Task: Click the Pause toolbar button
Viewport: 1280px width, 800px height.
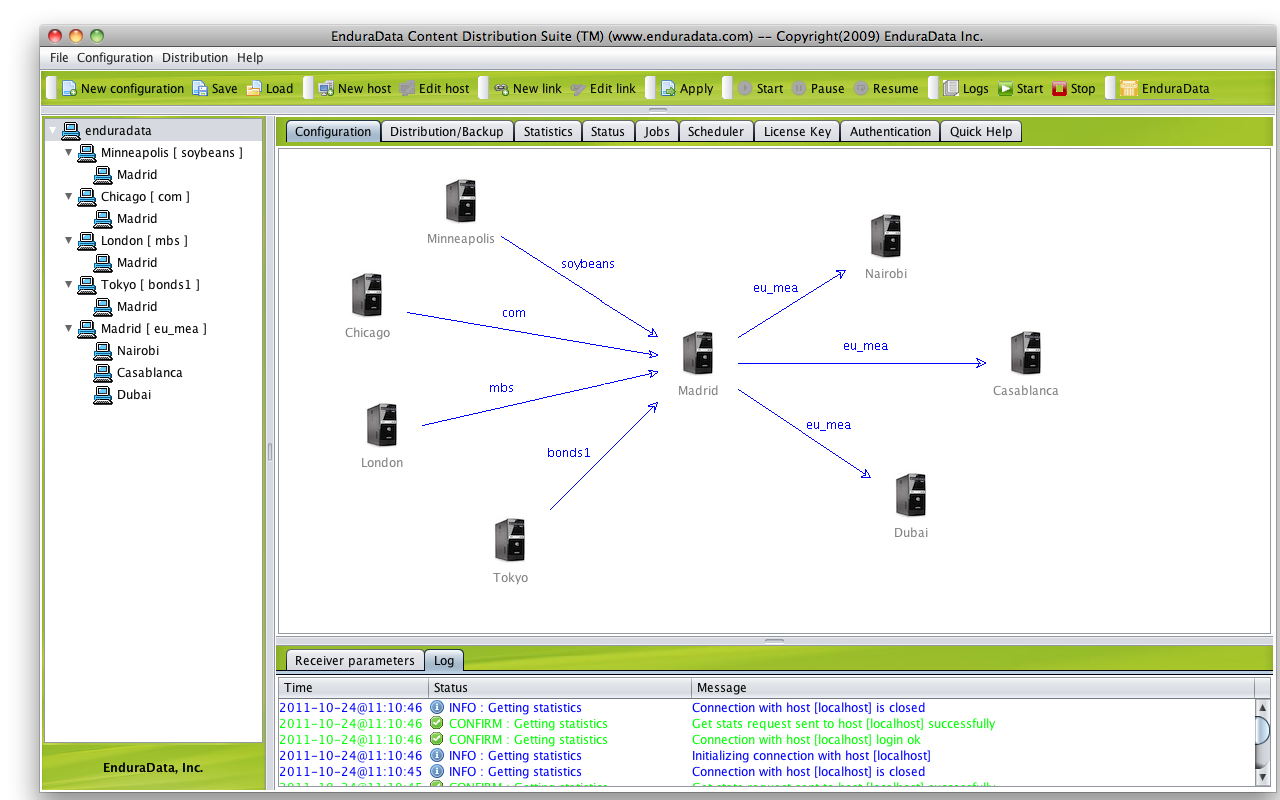Action: click(818, 88)
